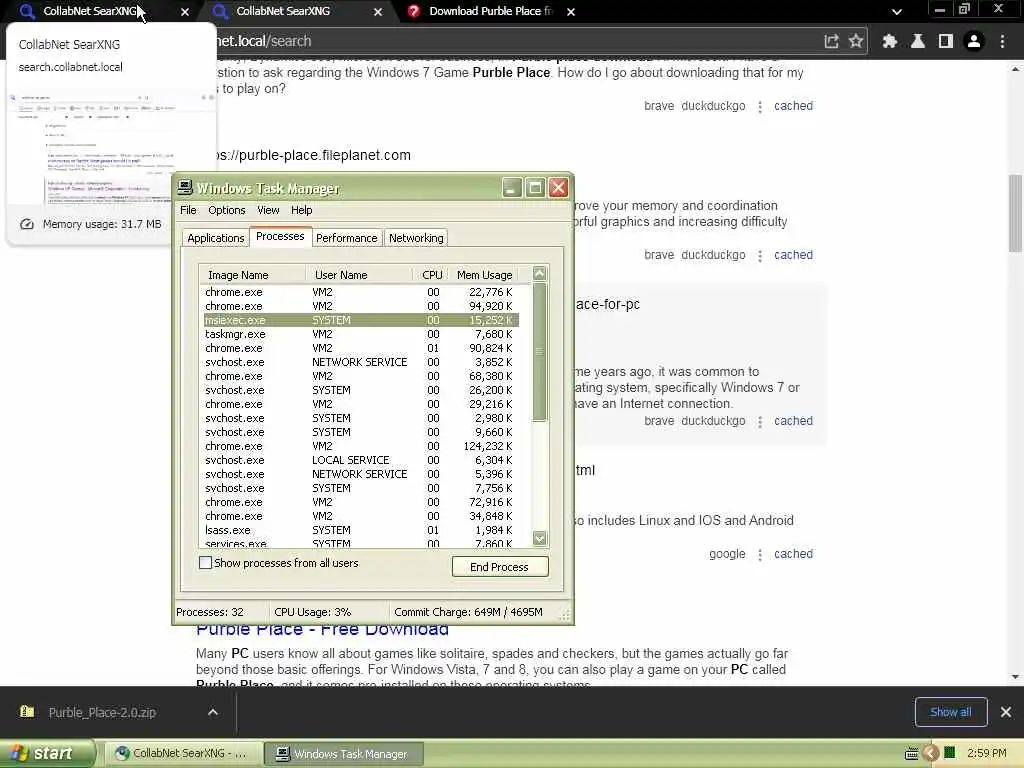Expand hidden system tray icons arrow

931,754
